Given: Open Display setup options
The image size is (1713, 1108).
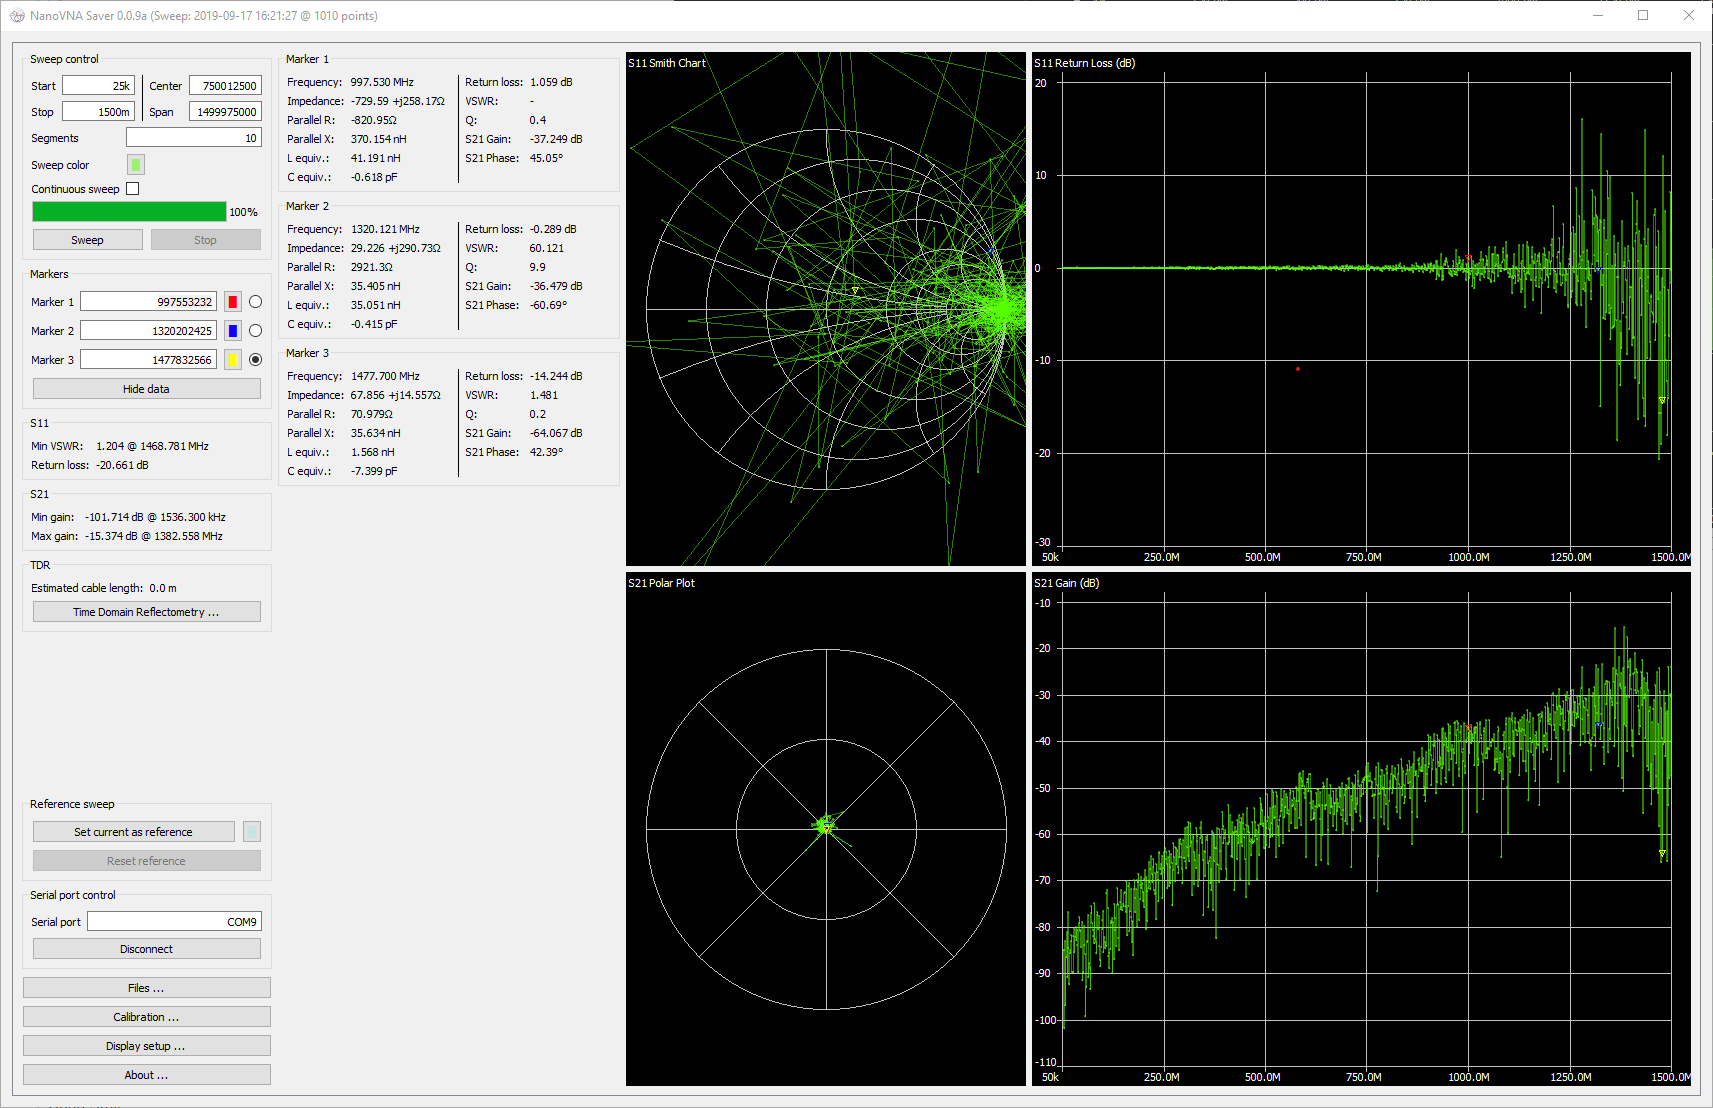Looking at the screenshot, I should (146, 1046).
